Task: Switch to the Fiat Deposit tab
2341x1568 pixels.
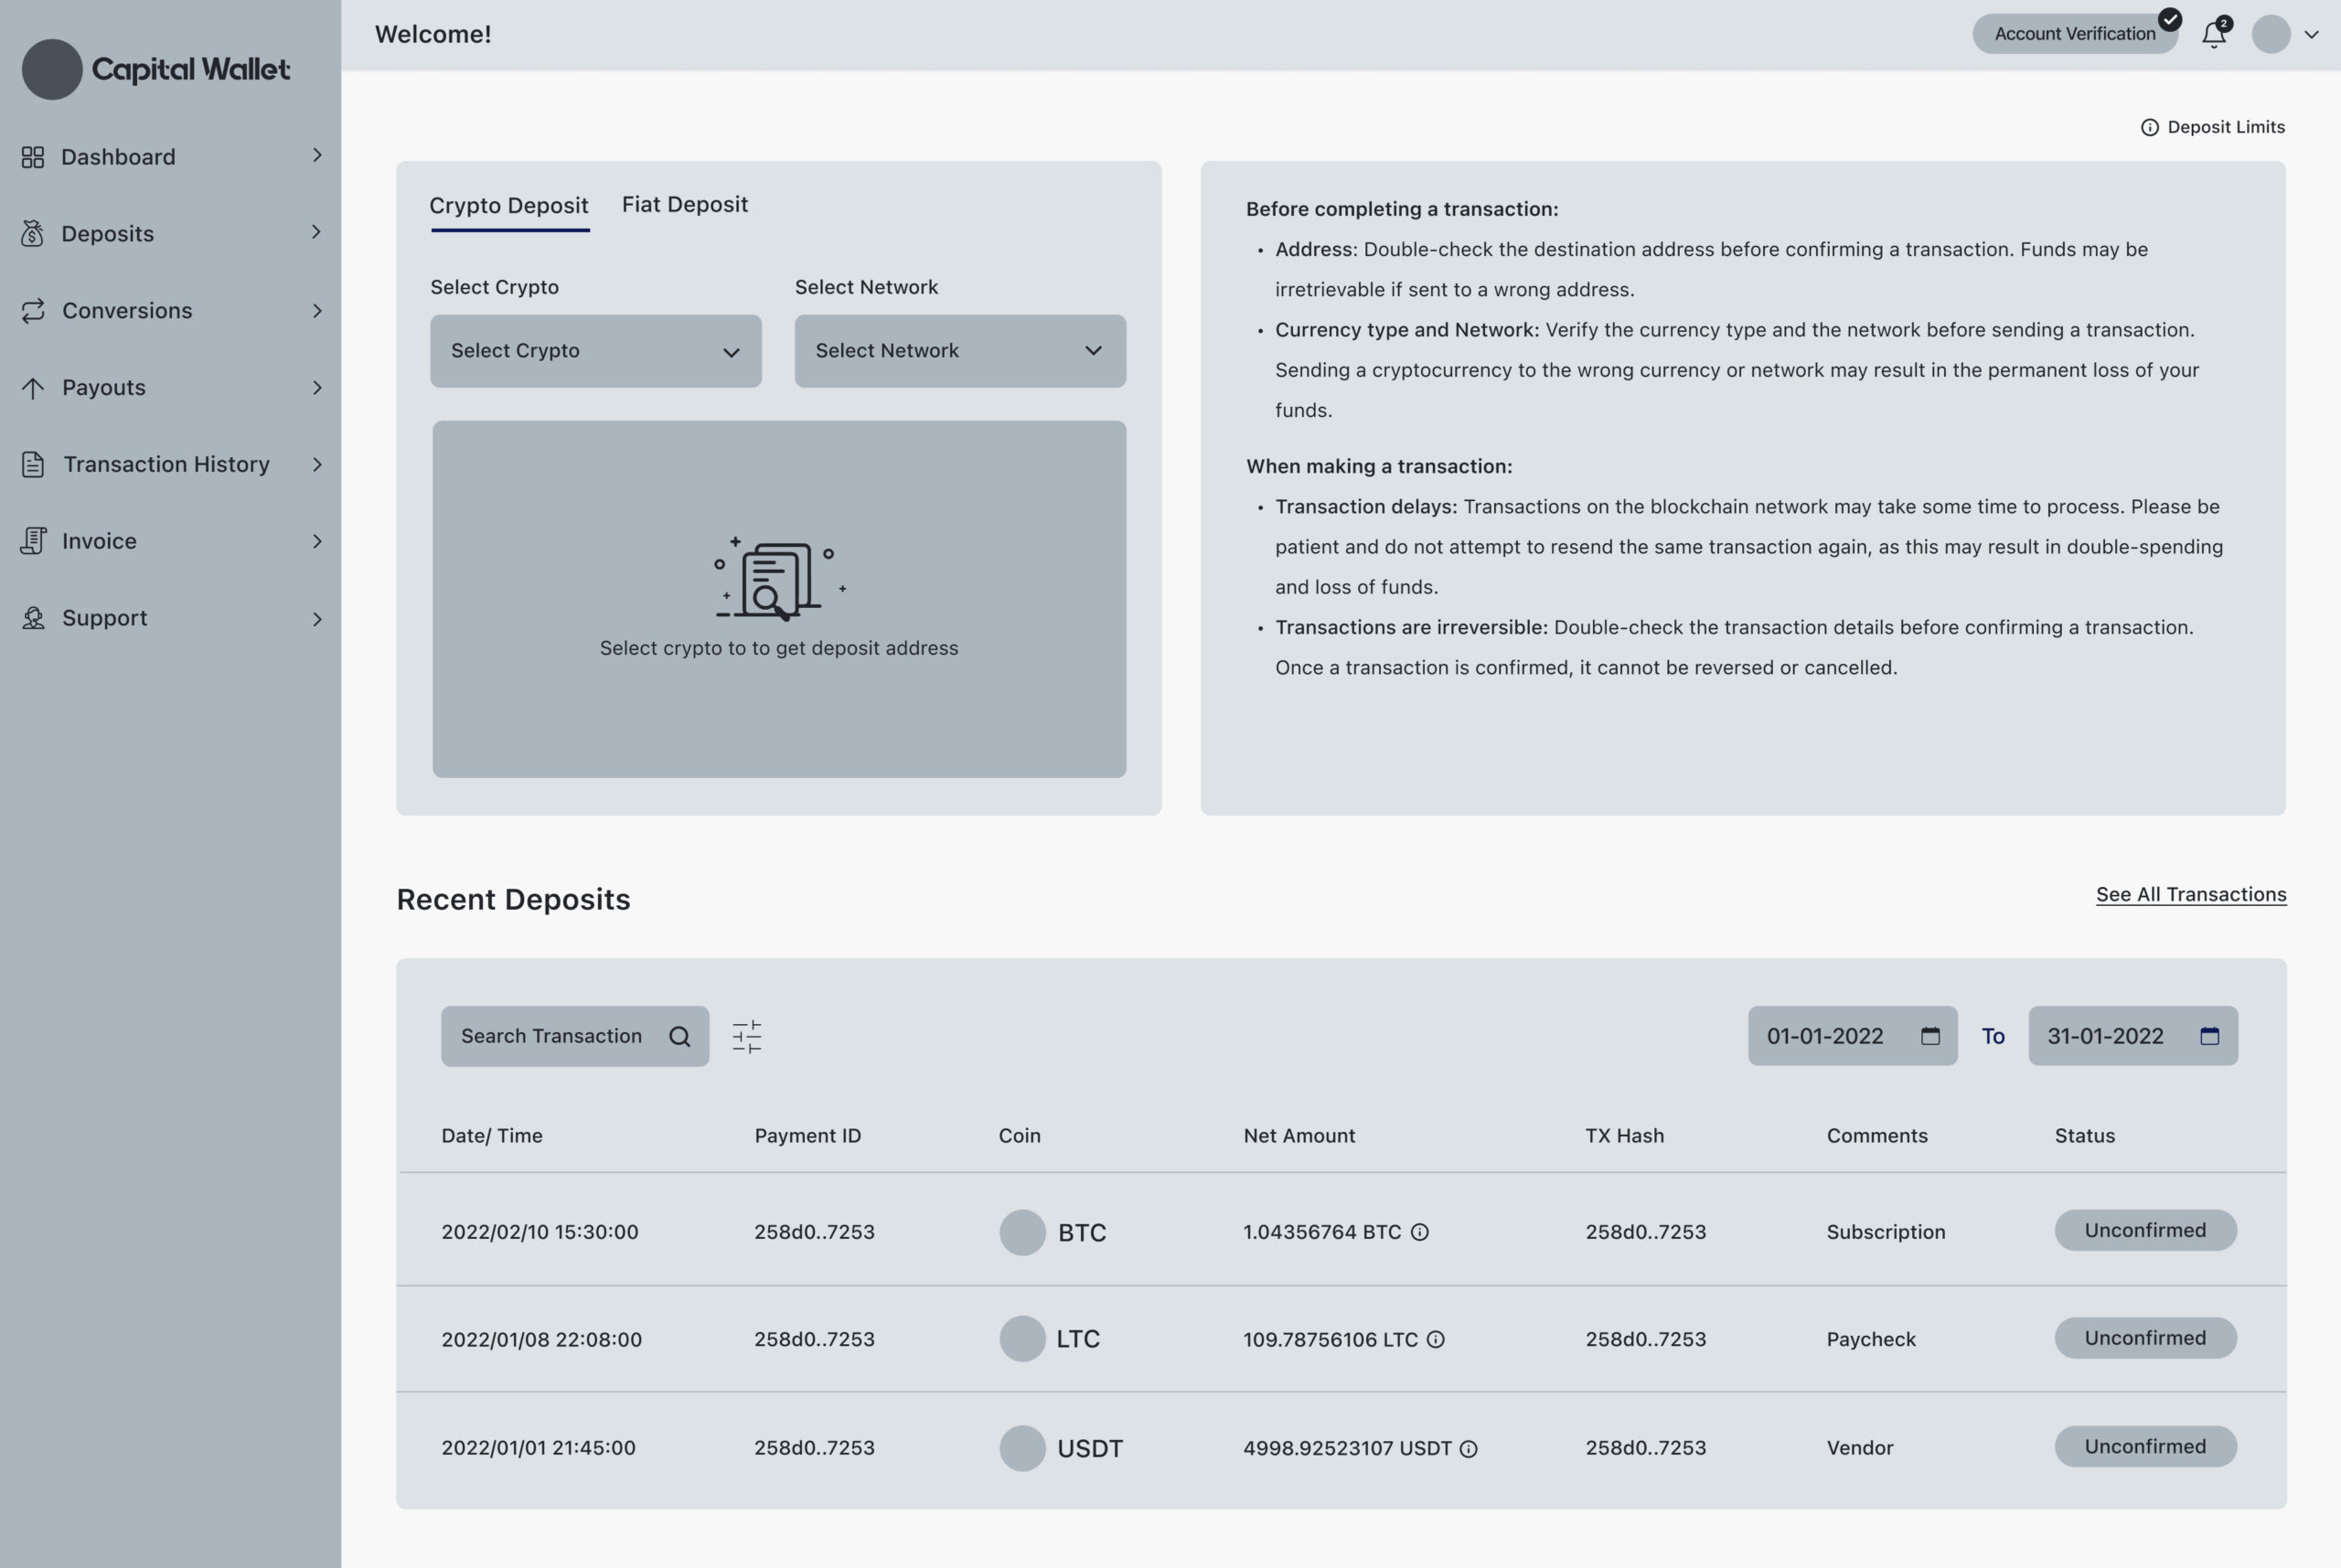Action: pos(685,204)
